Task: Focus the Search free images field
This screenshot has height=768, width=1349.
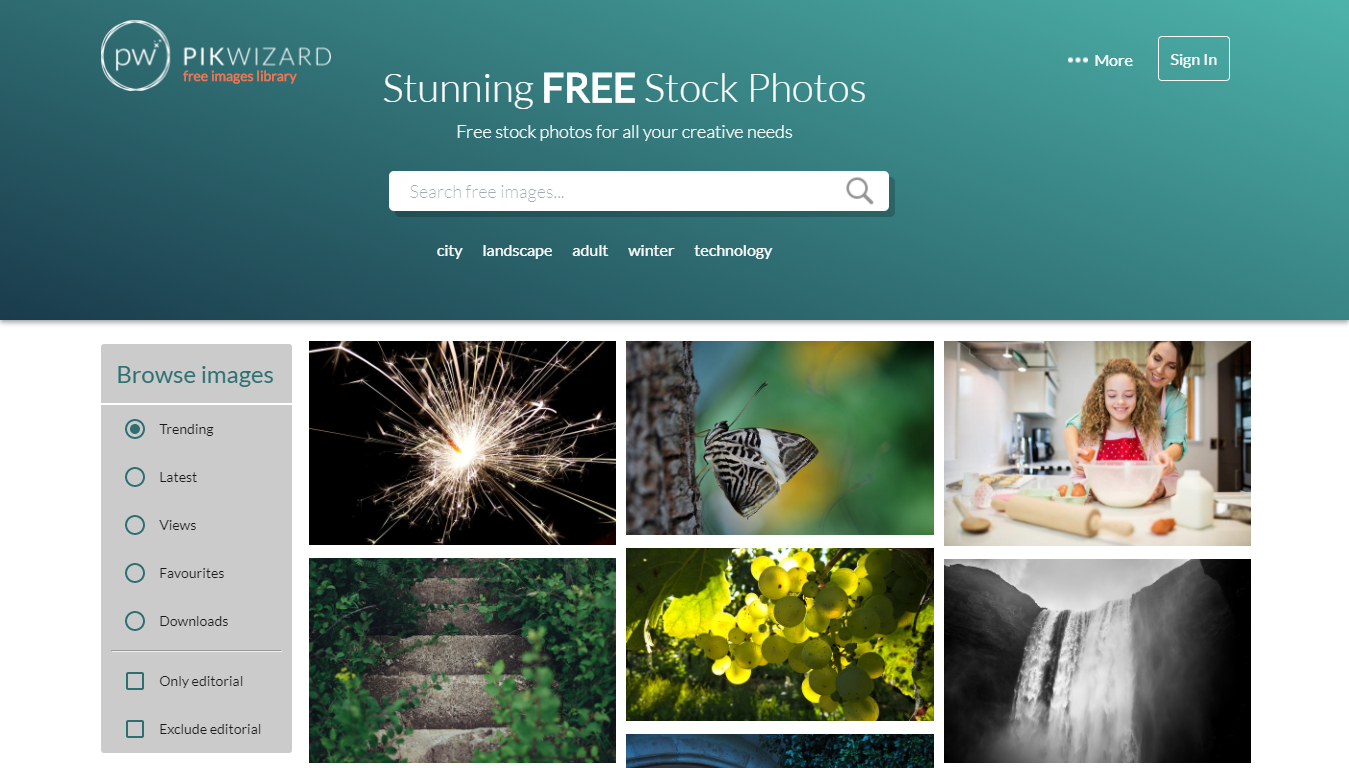Action: 617,191
